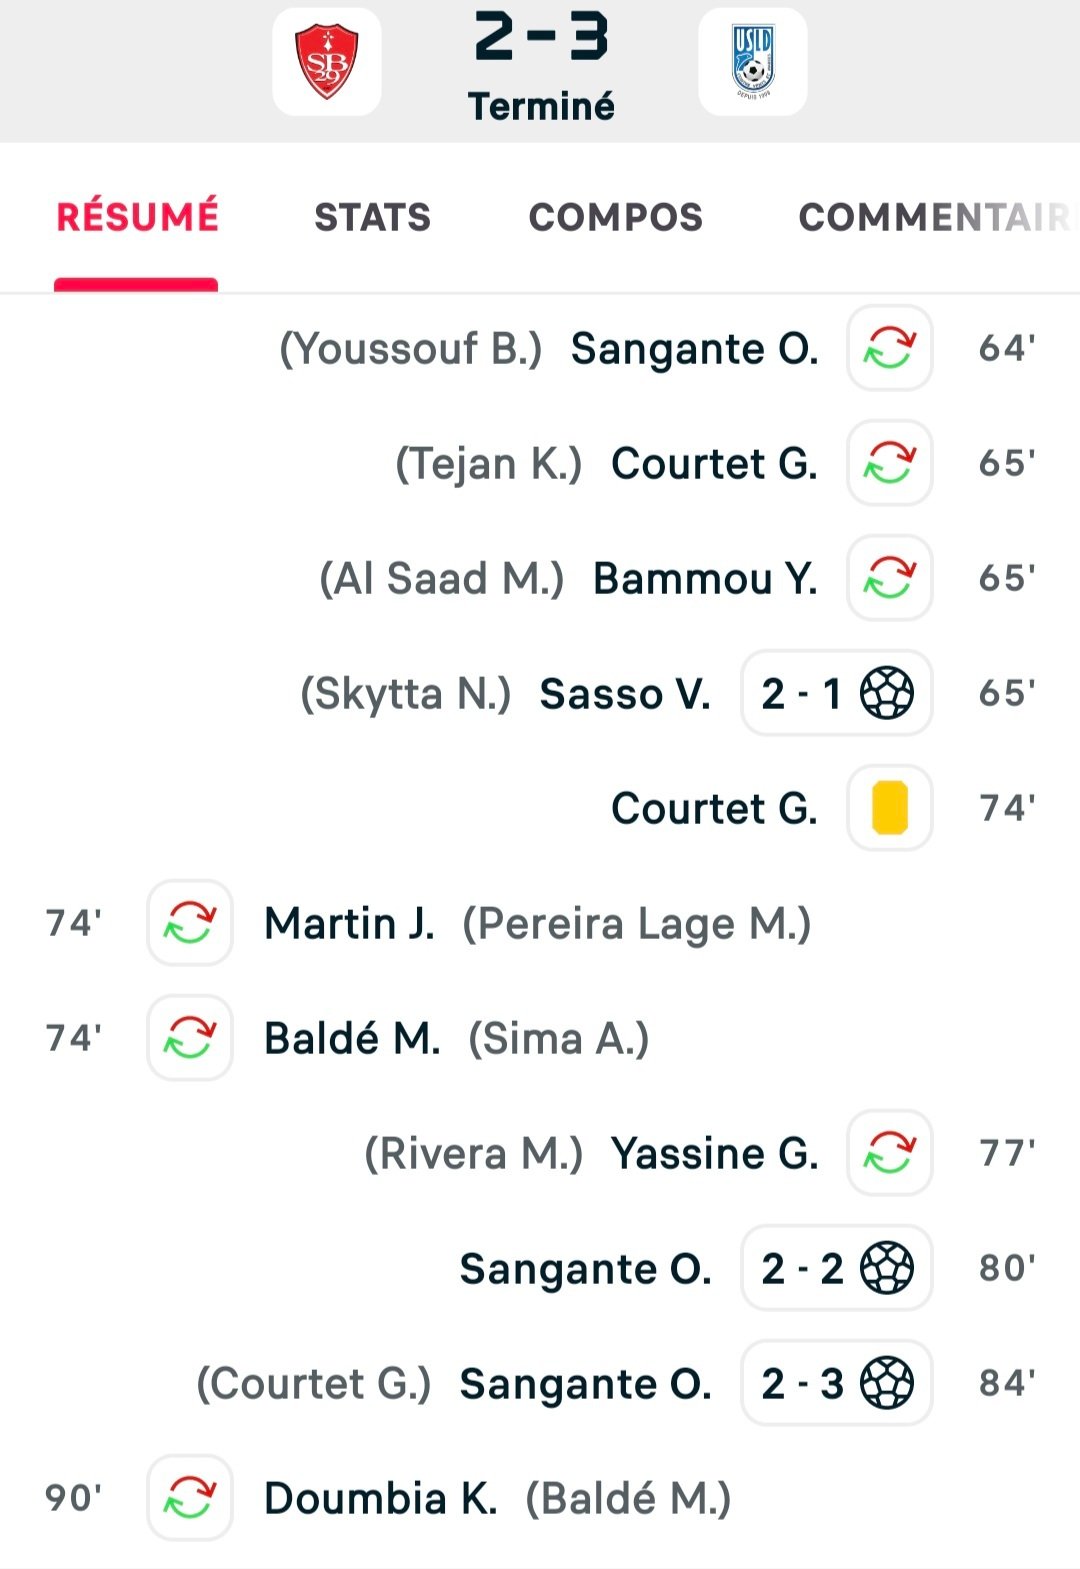Select the 2 - 3 goal badge
The height and width of the screenshot is (1569, 1080).
coord(837,1383)
